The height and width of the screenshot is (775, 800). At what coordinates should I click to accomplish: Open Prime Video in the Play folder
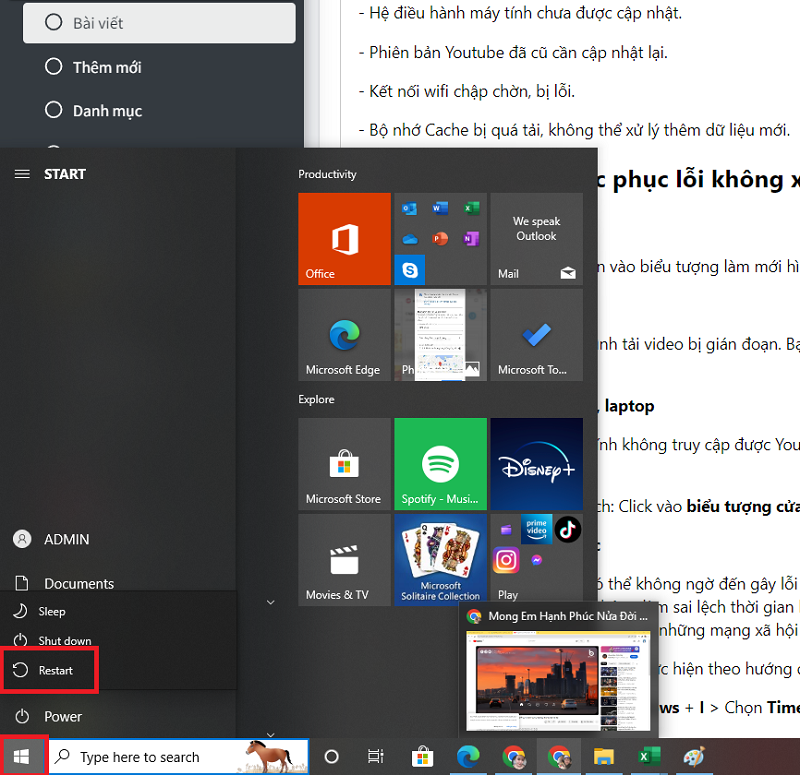coord(536,529)
